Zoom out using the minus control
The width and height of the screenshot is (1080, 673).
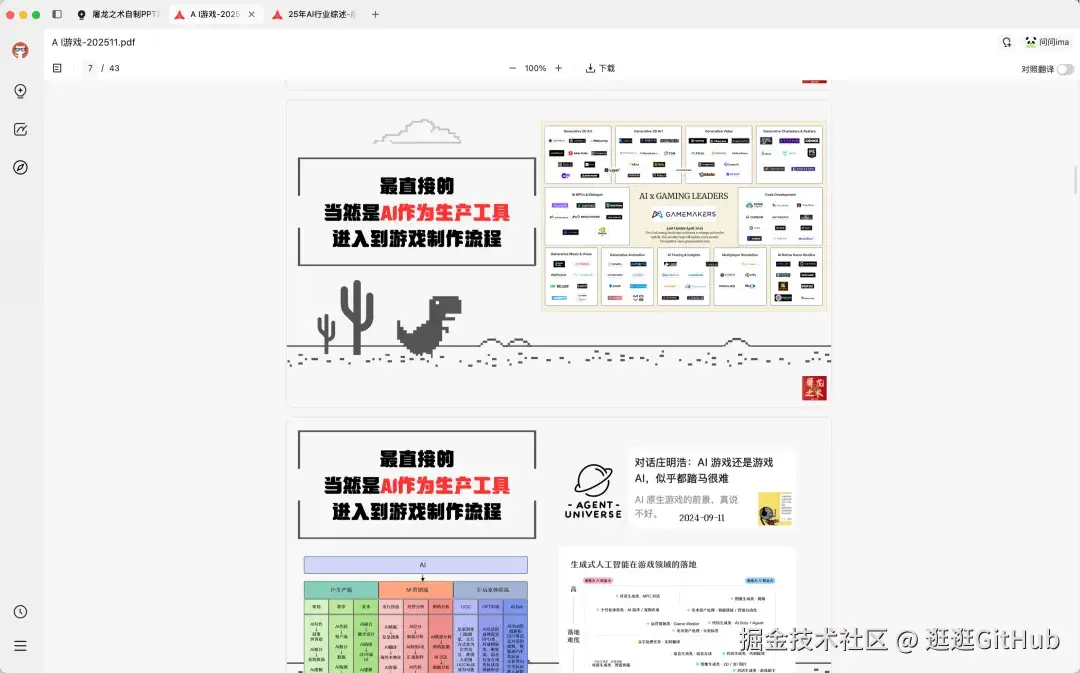click(511, 68)
